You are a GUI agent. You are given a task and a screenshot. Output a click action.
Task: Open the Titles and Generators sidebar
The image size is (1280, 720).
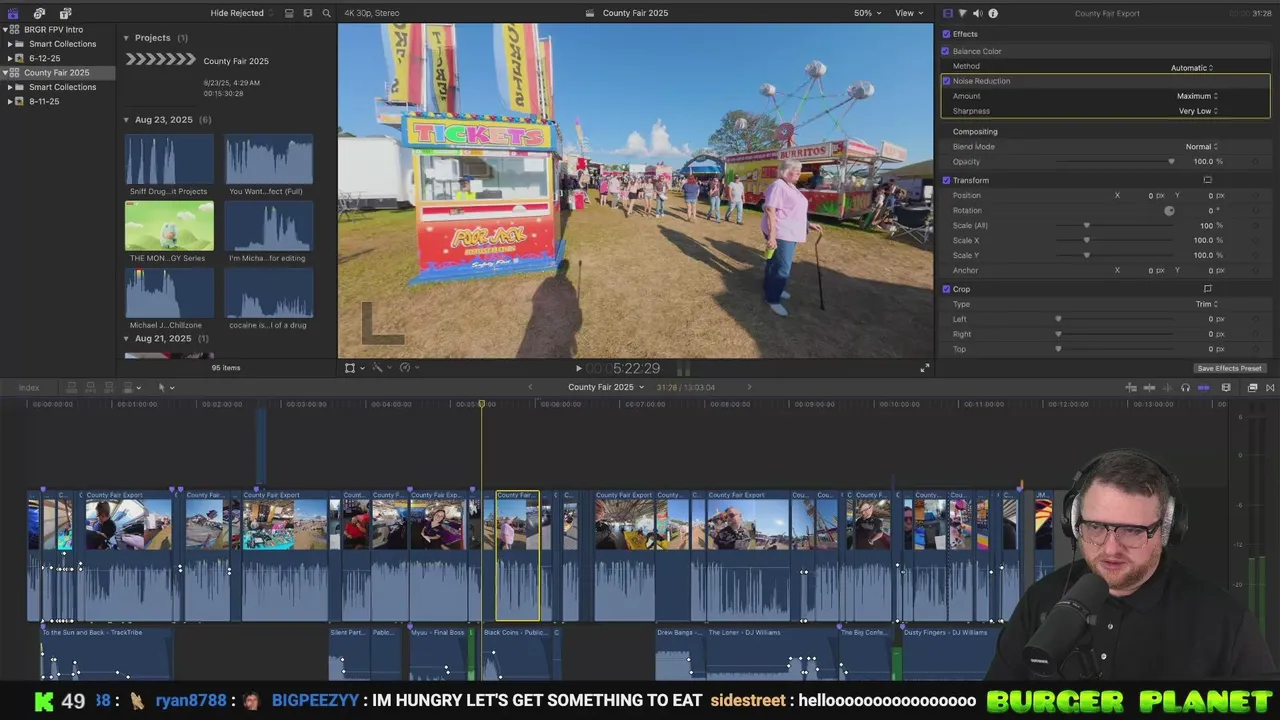(65, 13)
